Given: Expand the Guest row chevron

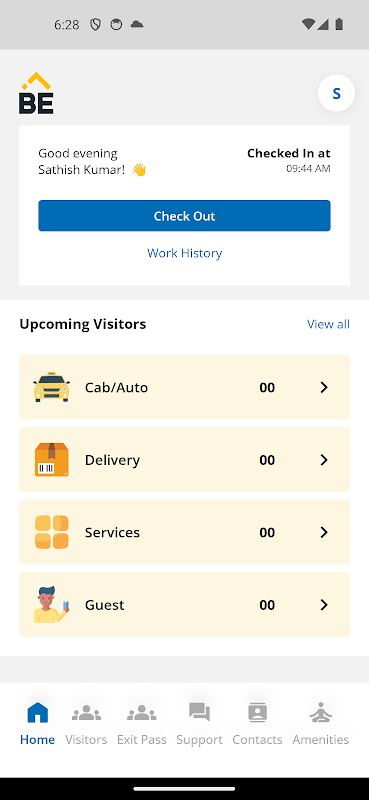Looking at the screenshot, I should pyautogui.click(x=324, y=605).
